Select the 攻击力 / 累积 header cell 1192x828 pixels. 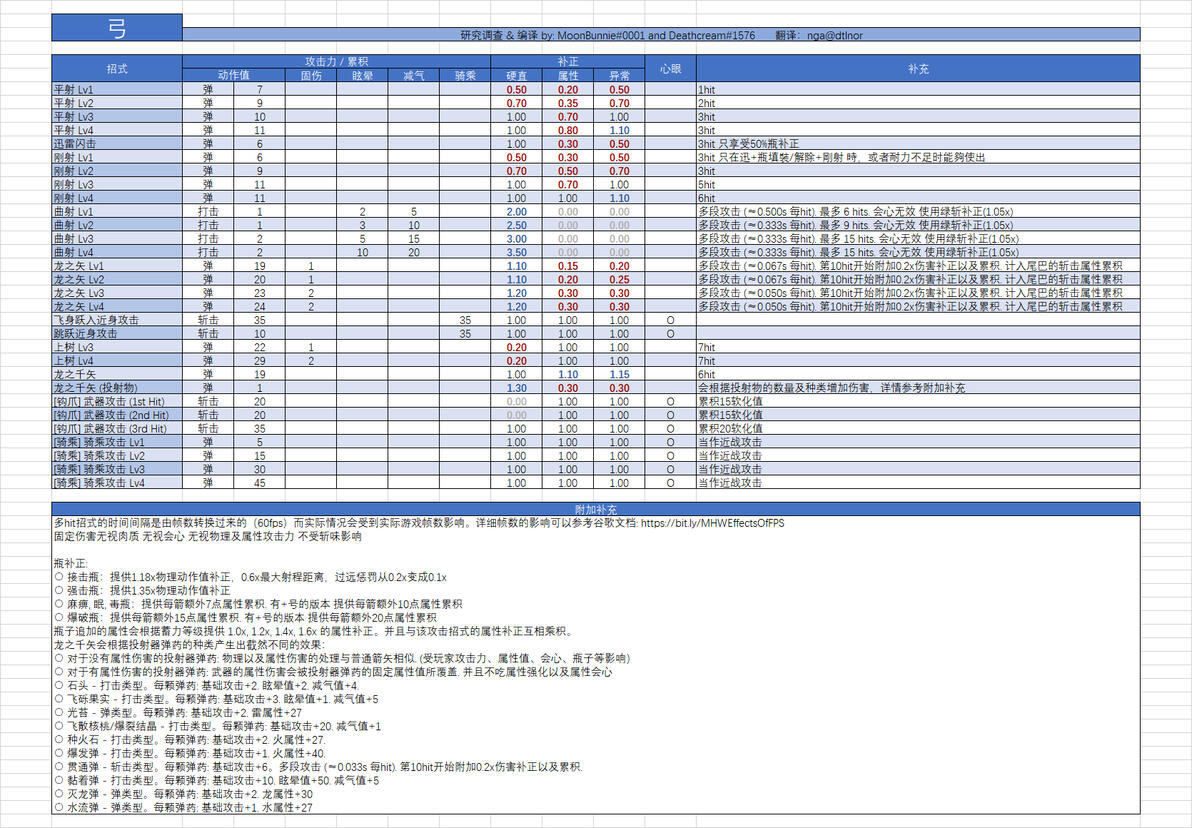(337, 62)
